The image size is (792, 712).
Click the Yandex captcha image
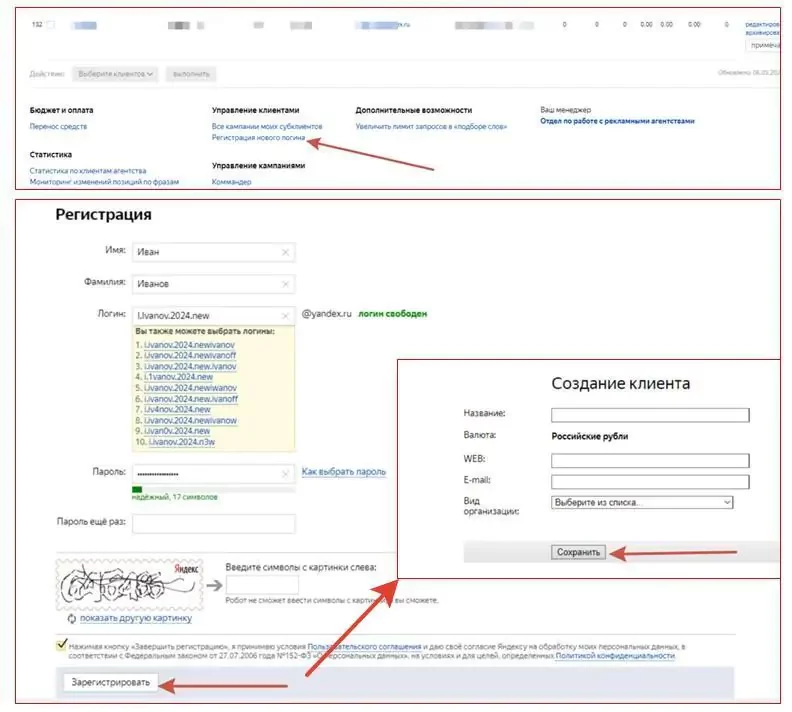coord(129,585)
